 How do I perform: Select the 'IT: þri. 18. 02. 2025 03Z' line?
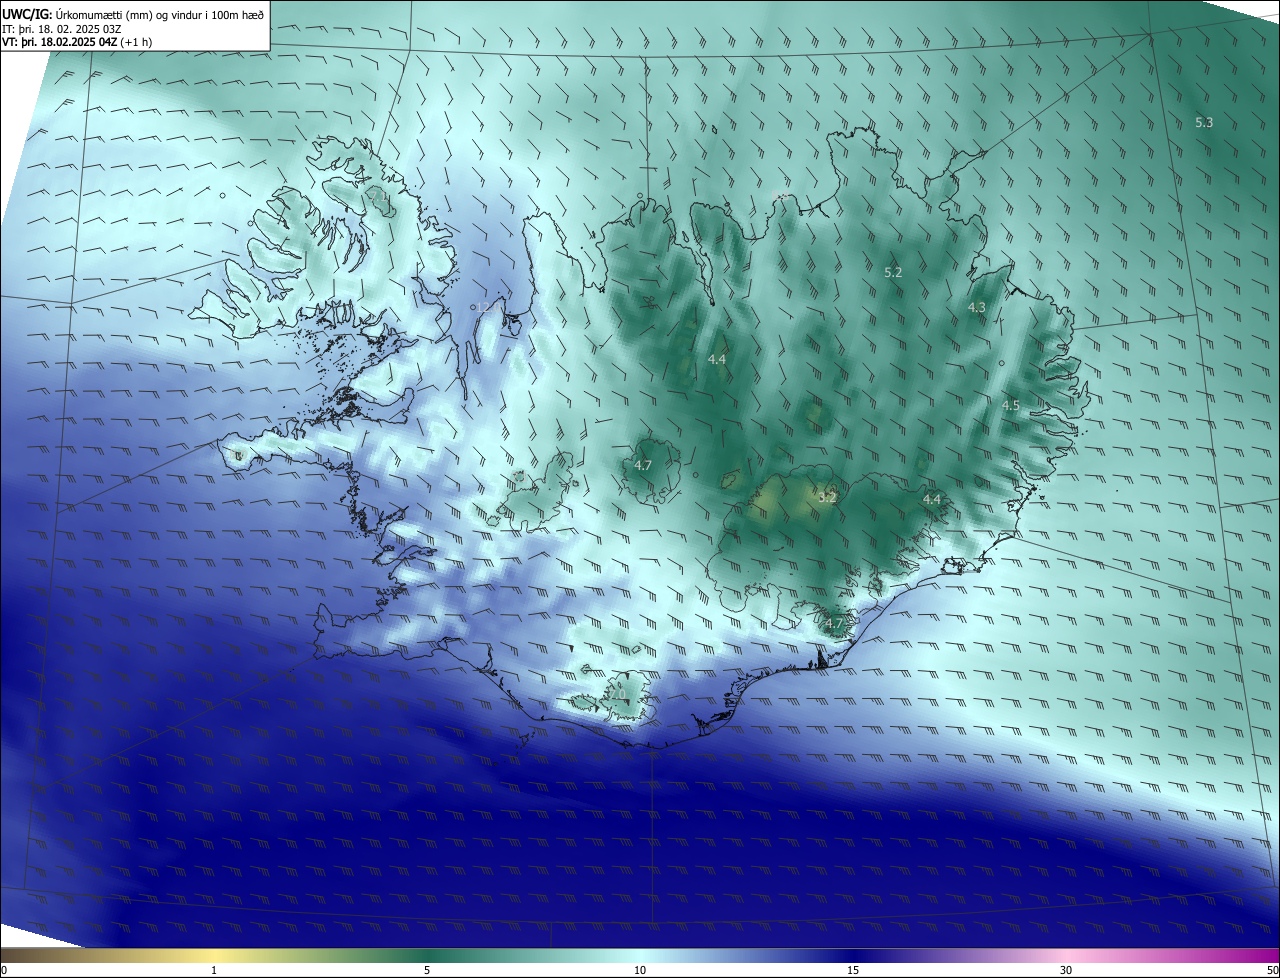[62, 29]
